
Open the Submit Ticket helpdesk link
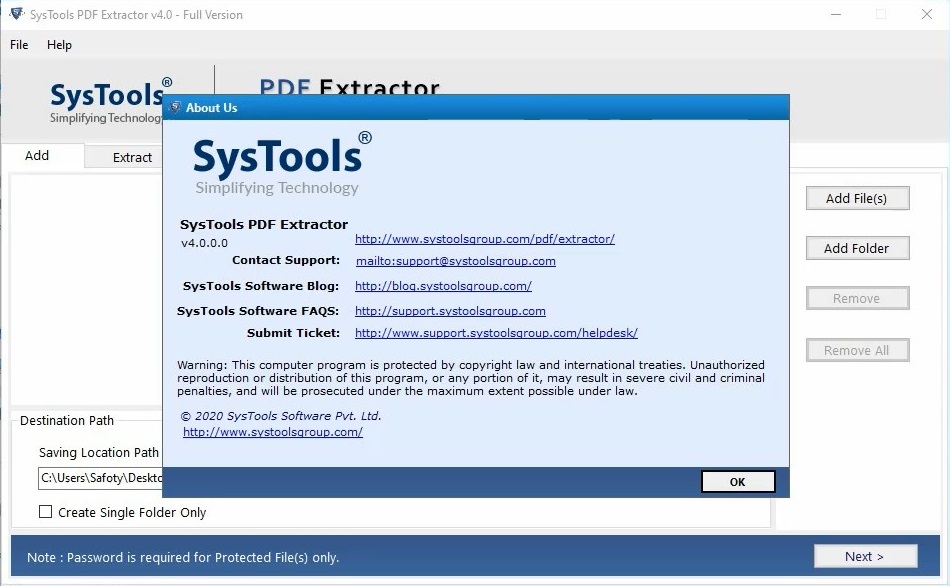[x=496, y=333]
